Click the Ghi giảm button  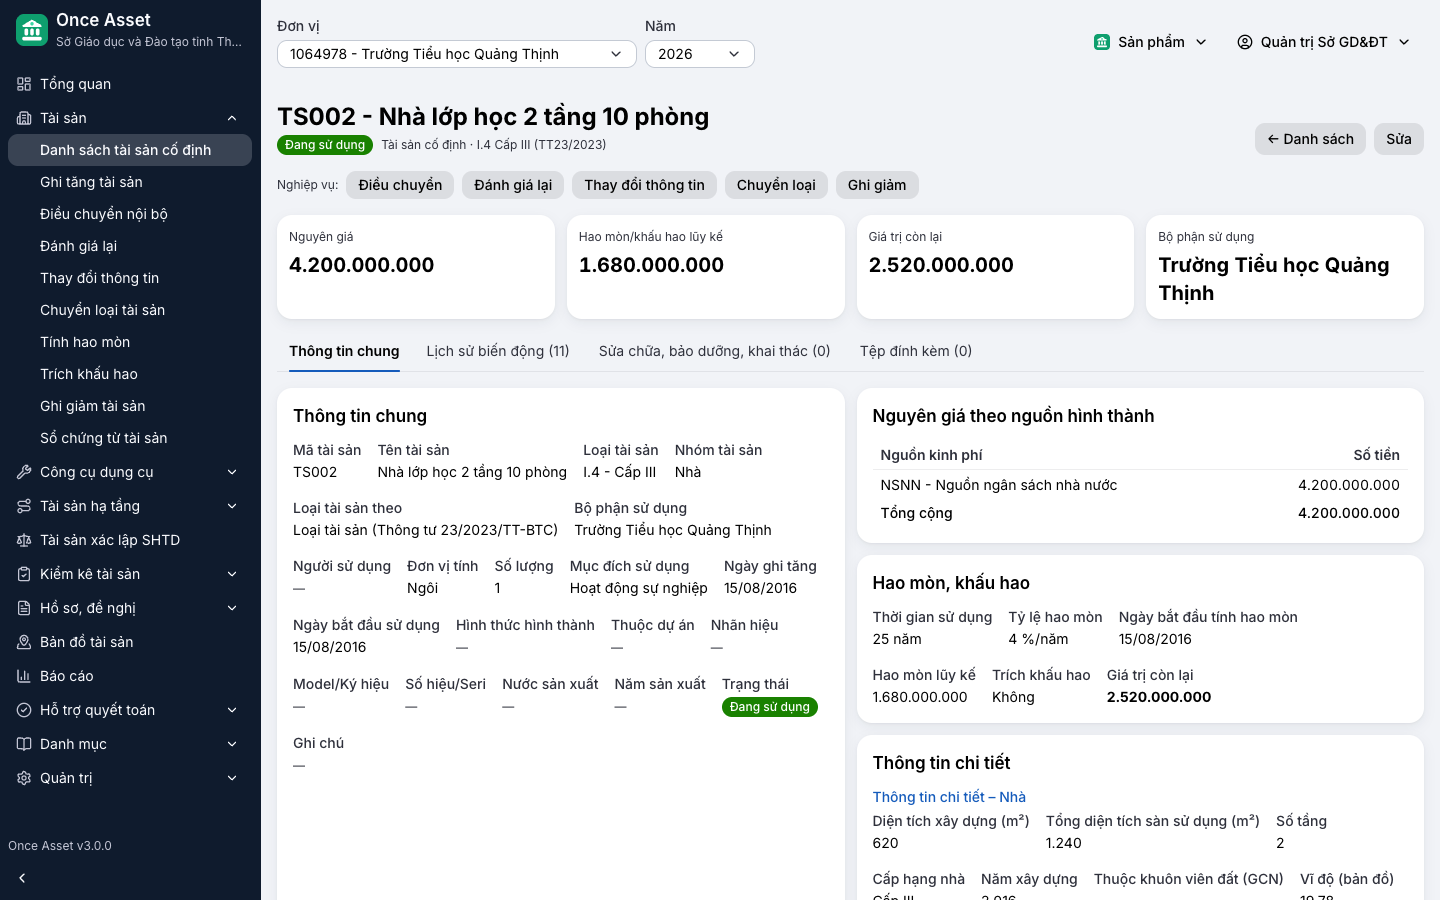[x=877, y=185]
